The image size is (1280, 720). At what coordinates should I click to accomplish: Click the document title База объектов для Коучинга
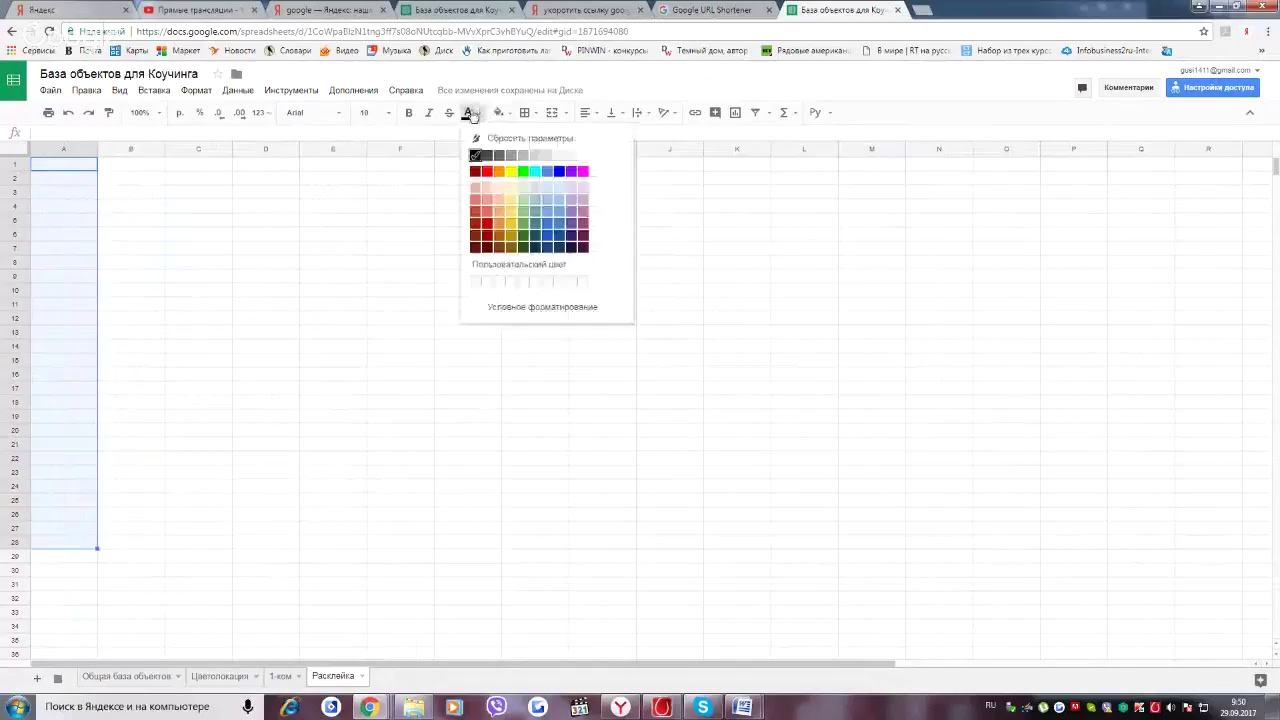tap(119, 74)
